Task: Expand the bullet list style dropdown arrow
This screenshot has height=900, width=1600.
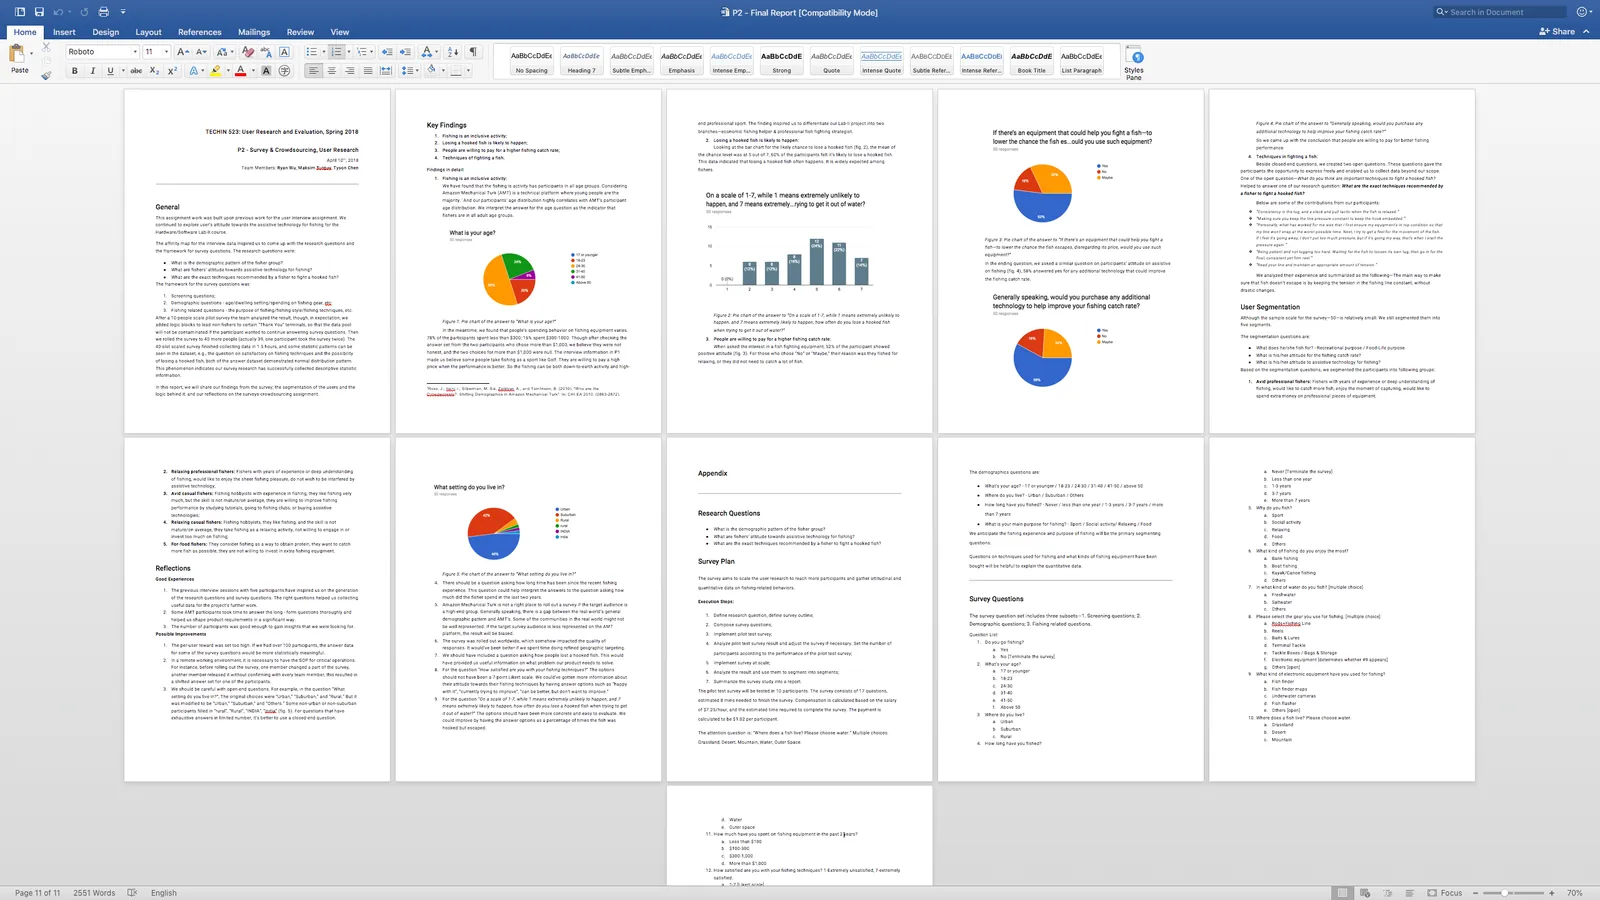Action: pyautogui.click(x=322, y=52)
